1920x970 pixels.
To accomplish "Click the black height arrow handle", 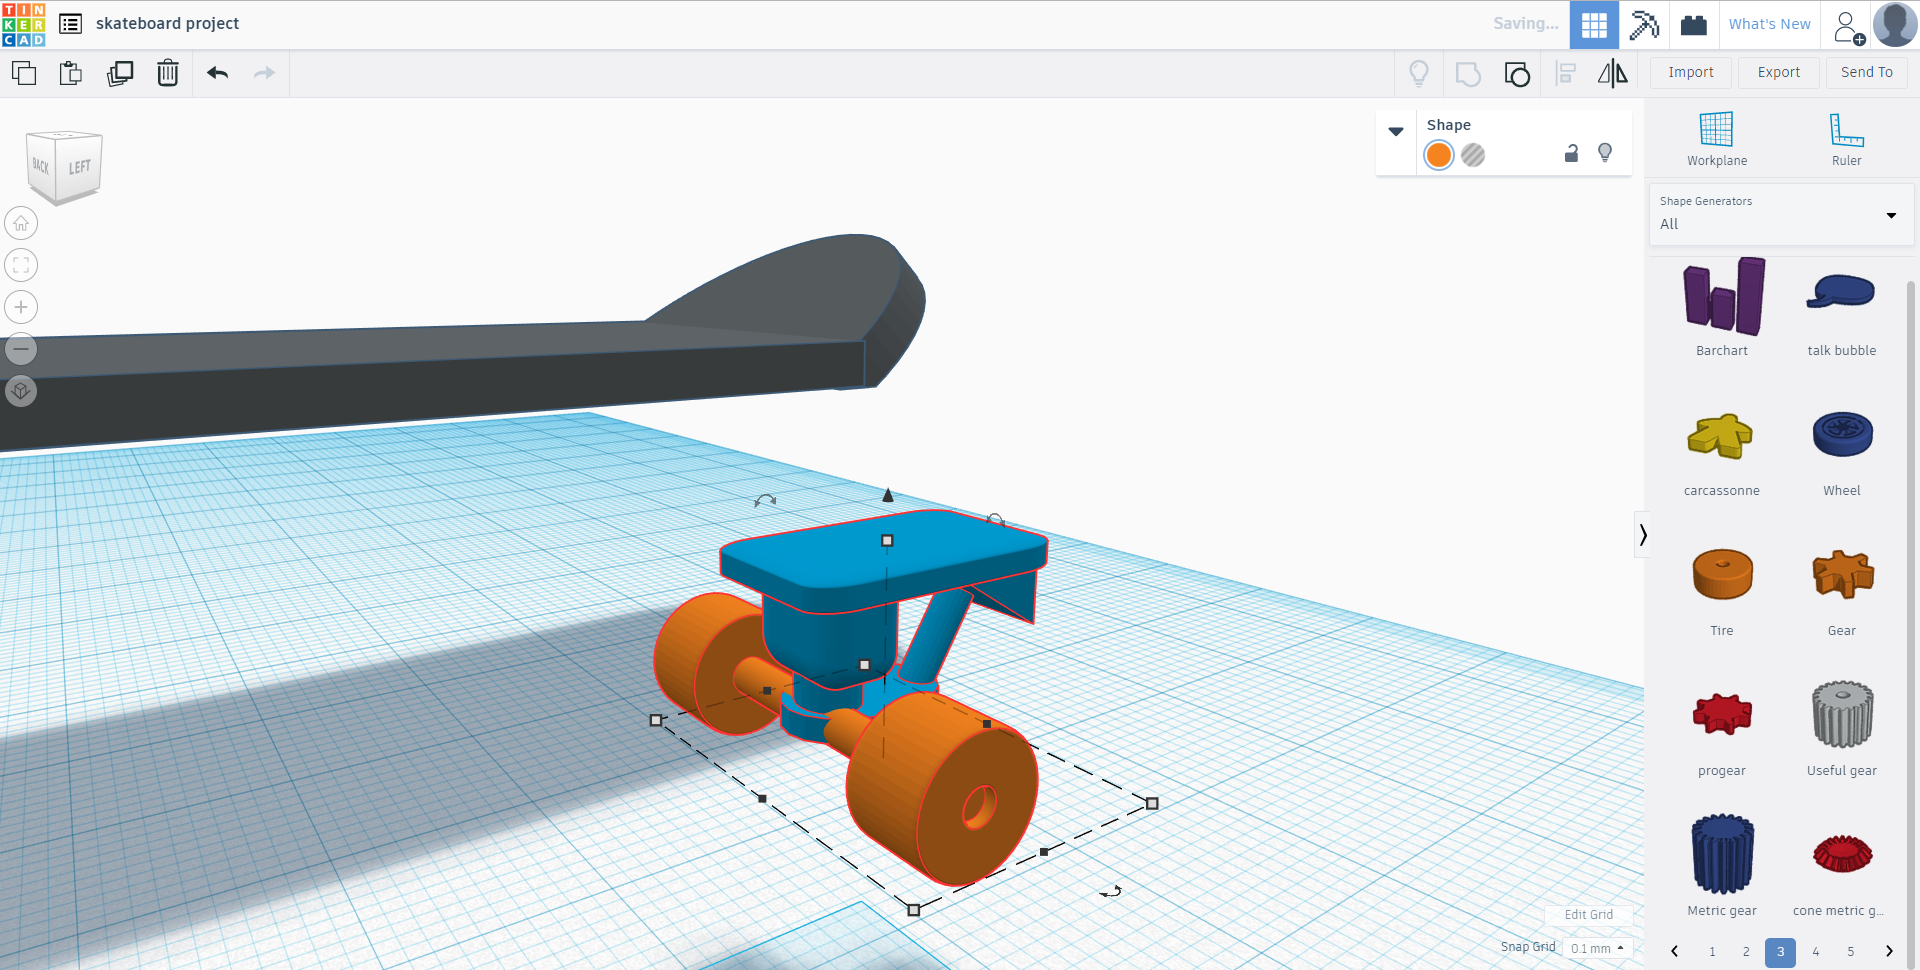I will [x=888, y=495].
